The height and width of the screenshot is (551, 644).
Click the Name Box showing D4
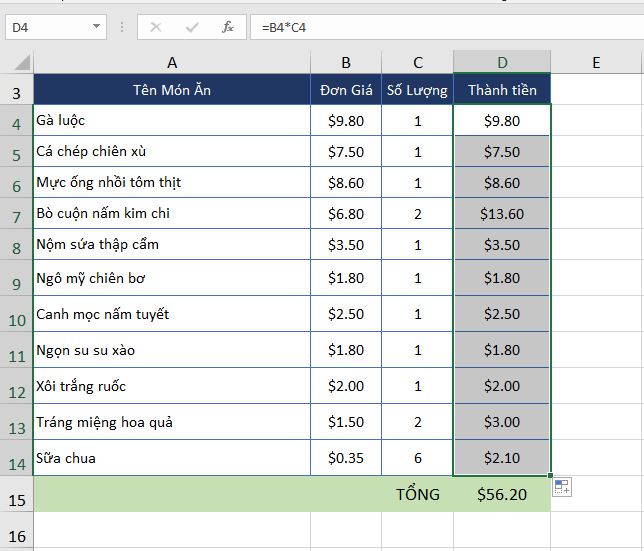(x=56, y=28)
